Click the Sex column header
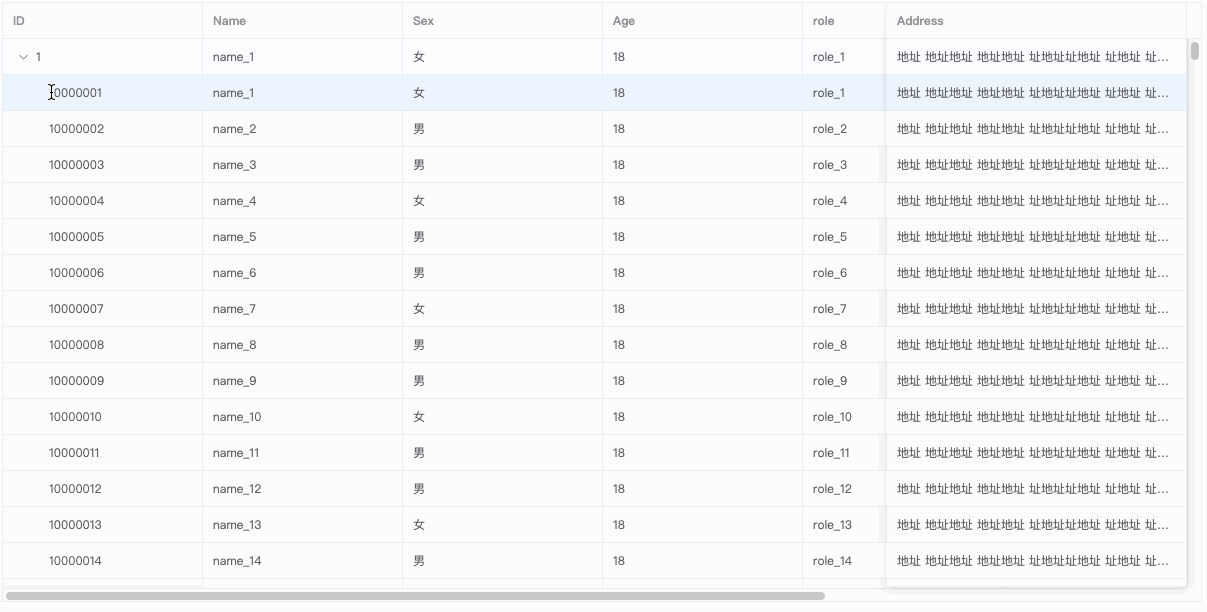This screenshot has height=612, width=1207. [x=502, y=21]
